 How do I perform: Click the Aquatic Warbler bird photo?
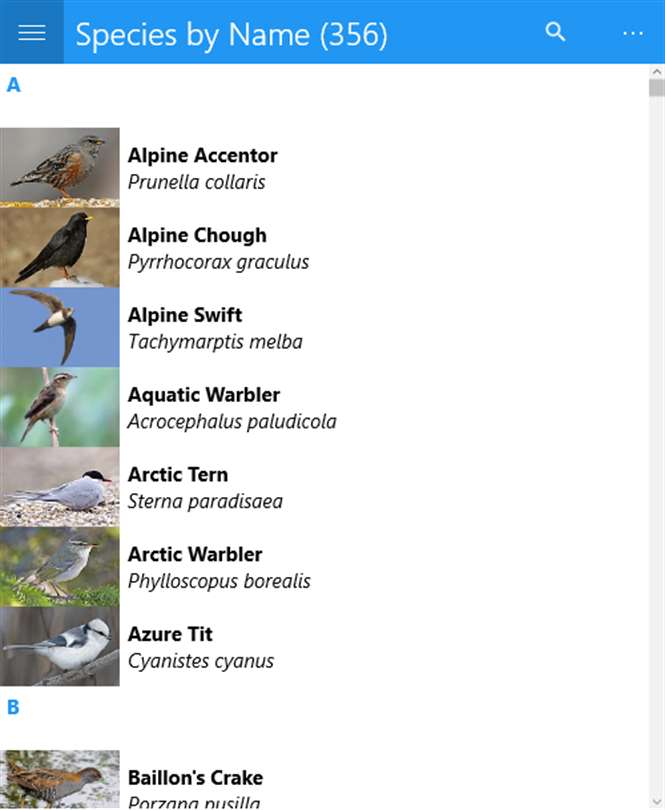(60, 407)
